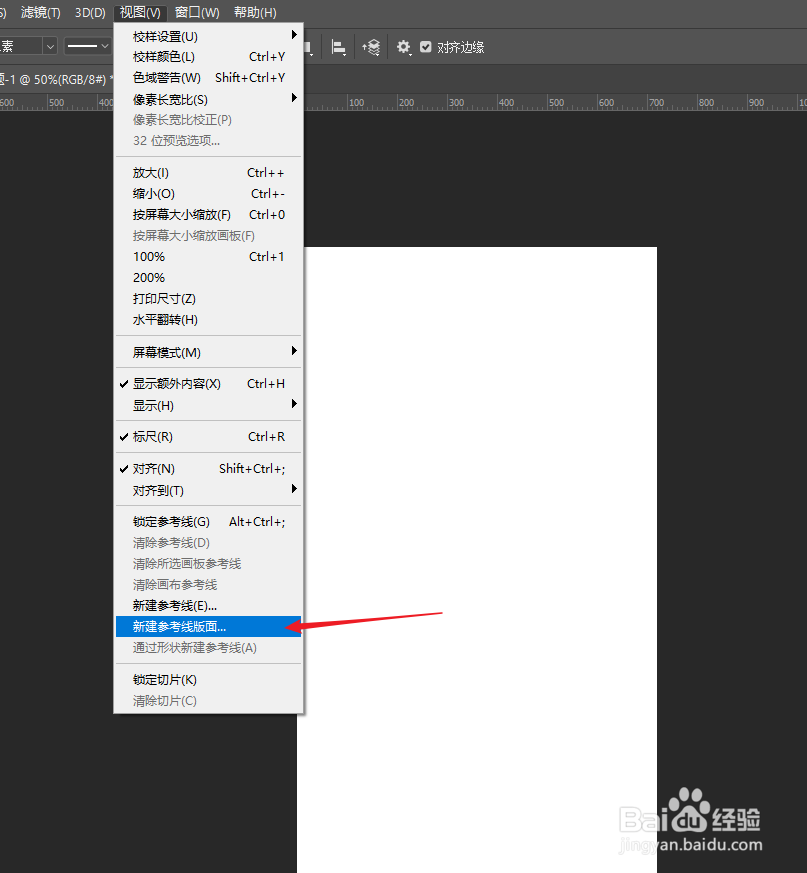Screen dimensions: 807x873
Task: Set zoom to 100% via the View menu
Action: 148,256
